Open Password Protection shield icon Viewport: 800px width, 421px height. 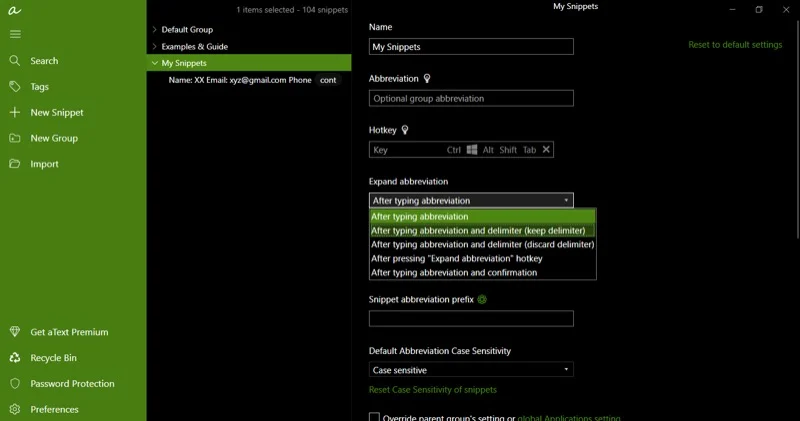coord(15,384)
